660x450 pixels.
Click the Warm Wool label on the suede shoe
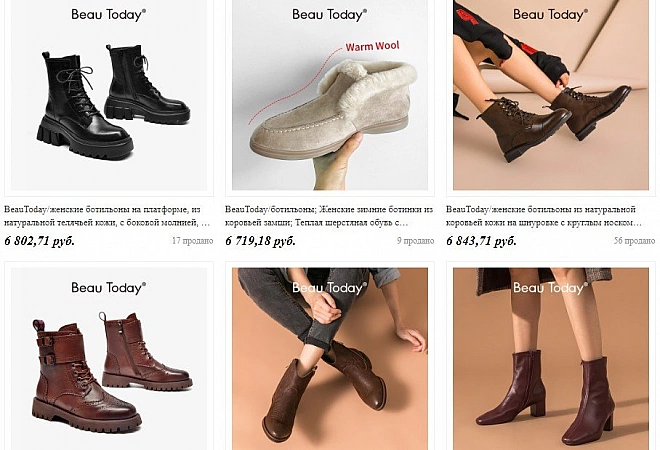tap(373, 46)
